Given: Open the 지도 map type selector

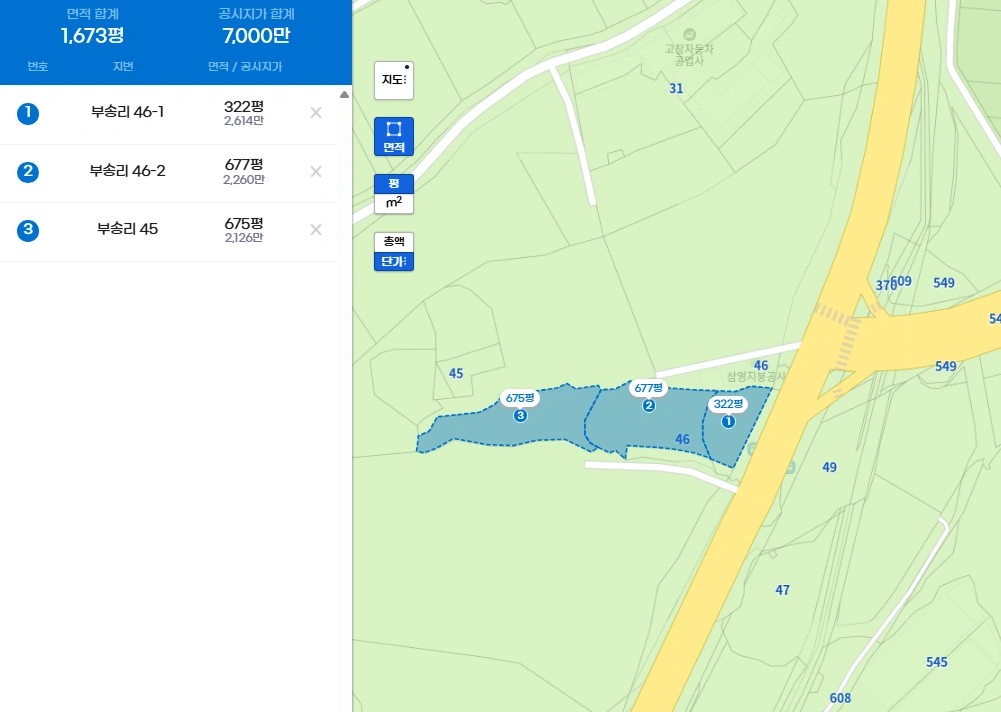Looking at the screenshot, I should tap(394, 80).
